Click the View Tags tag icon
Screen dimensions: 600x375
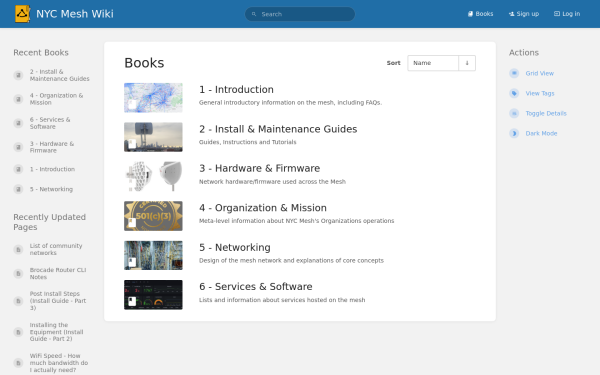pyautogui.click(x=514, y=93)
